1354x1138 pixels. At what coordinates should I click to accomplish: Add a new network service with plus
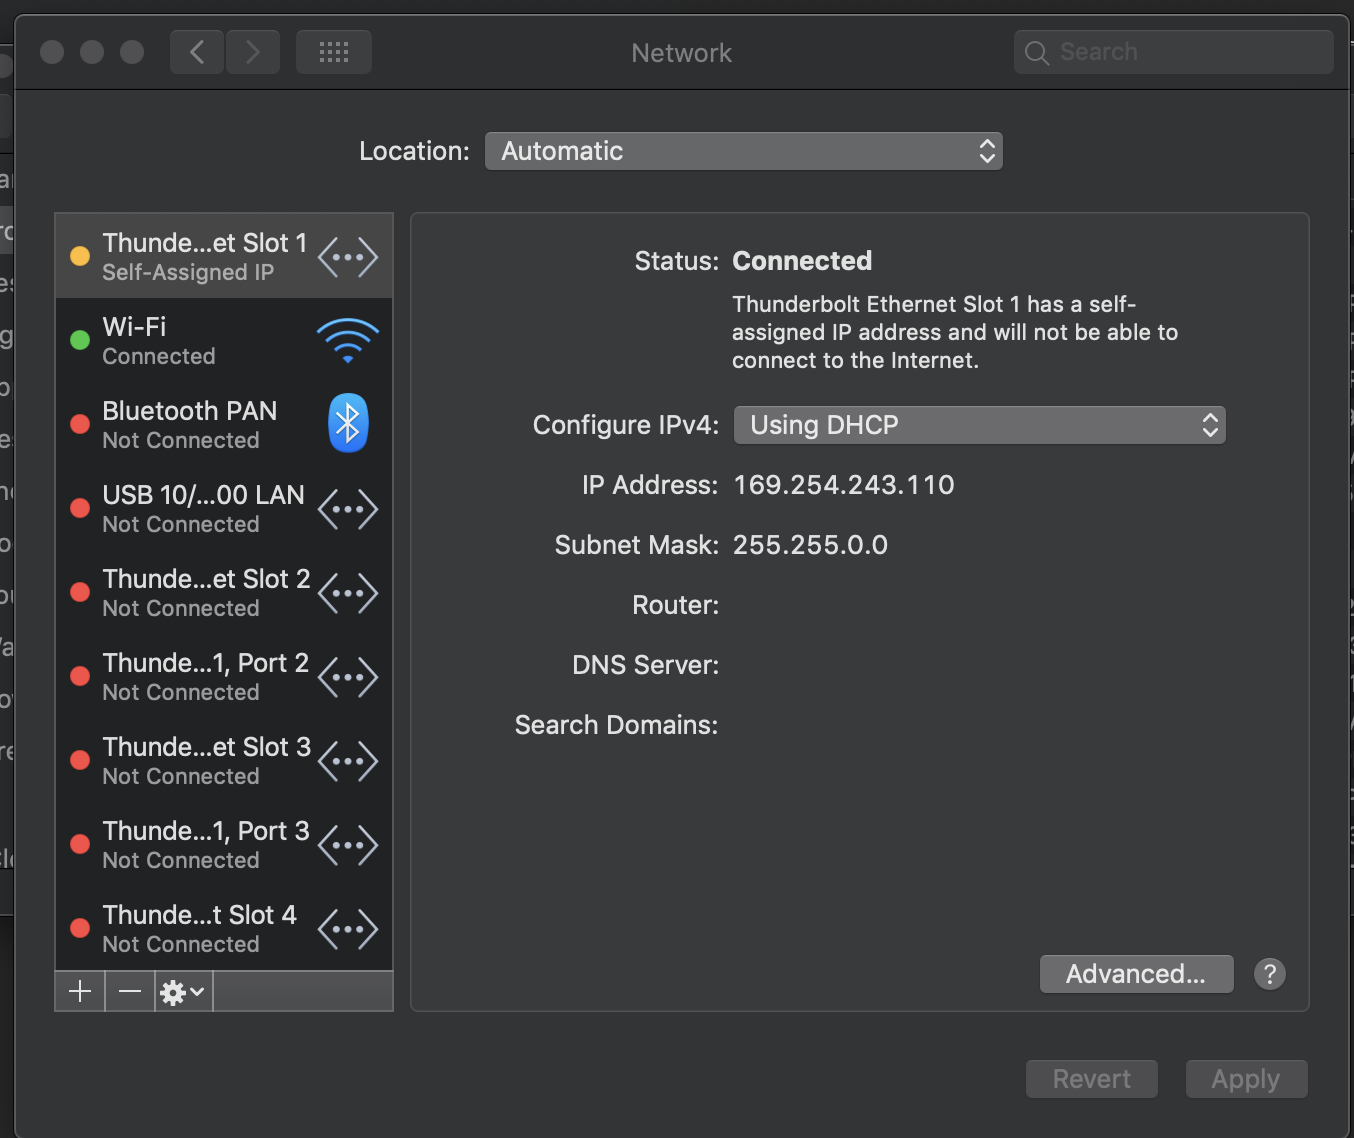click(x=80, y=991)
